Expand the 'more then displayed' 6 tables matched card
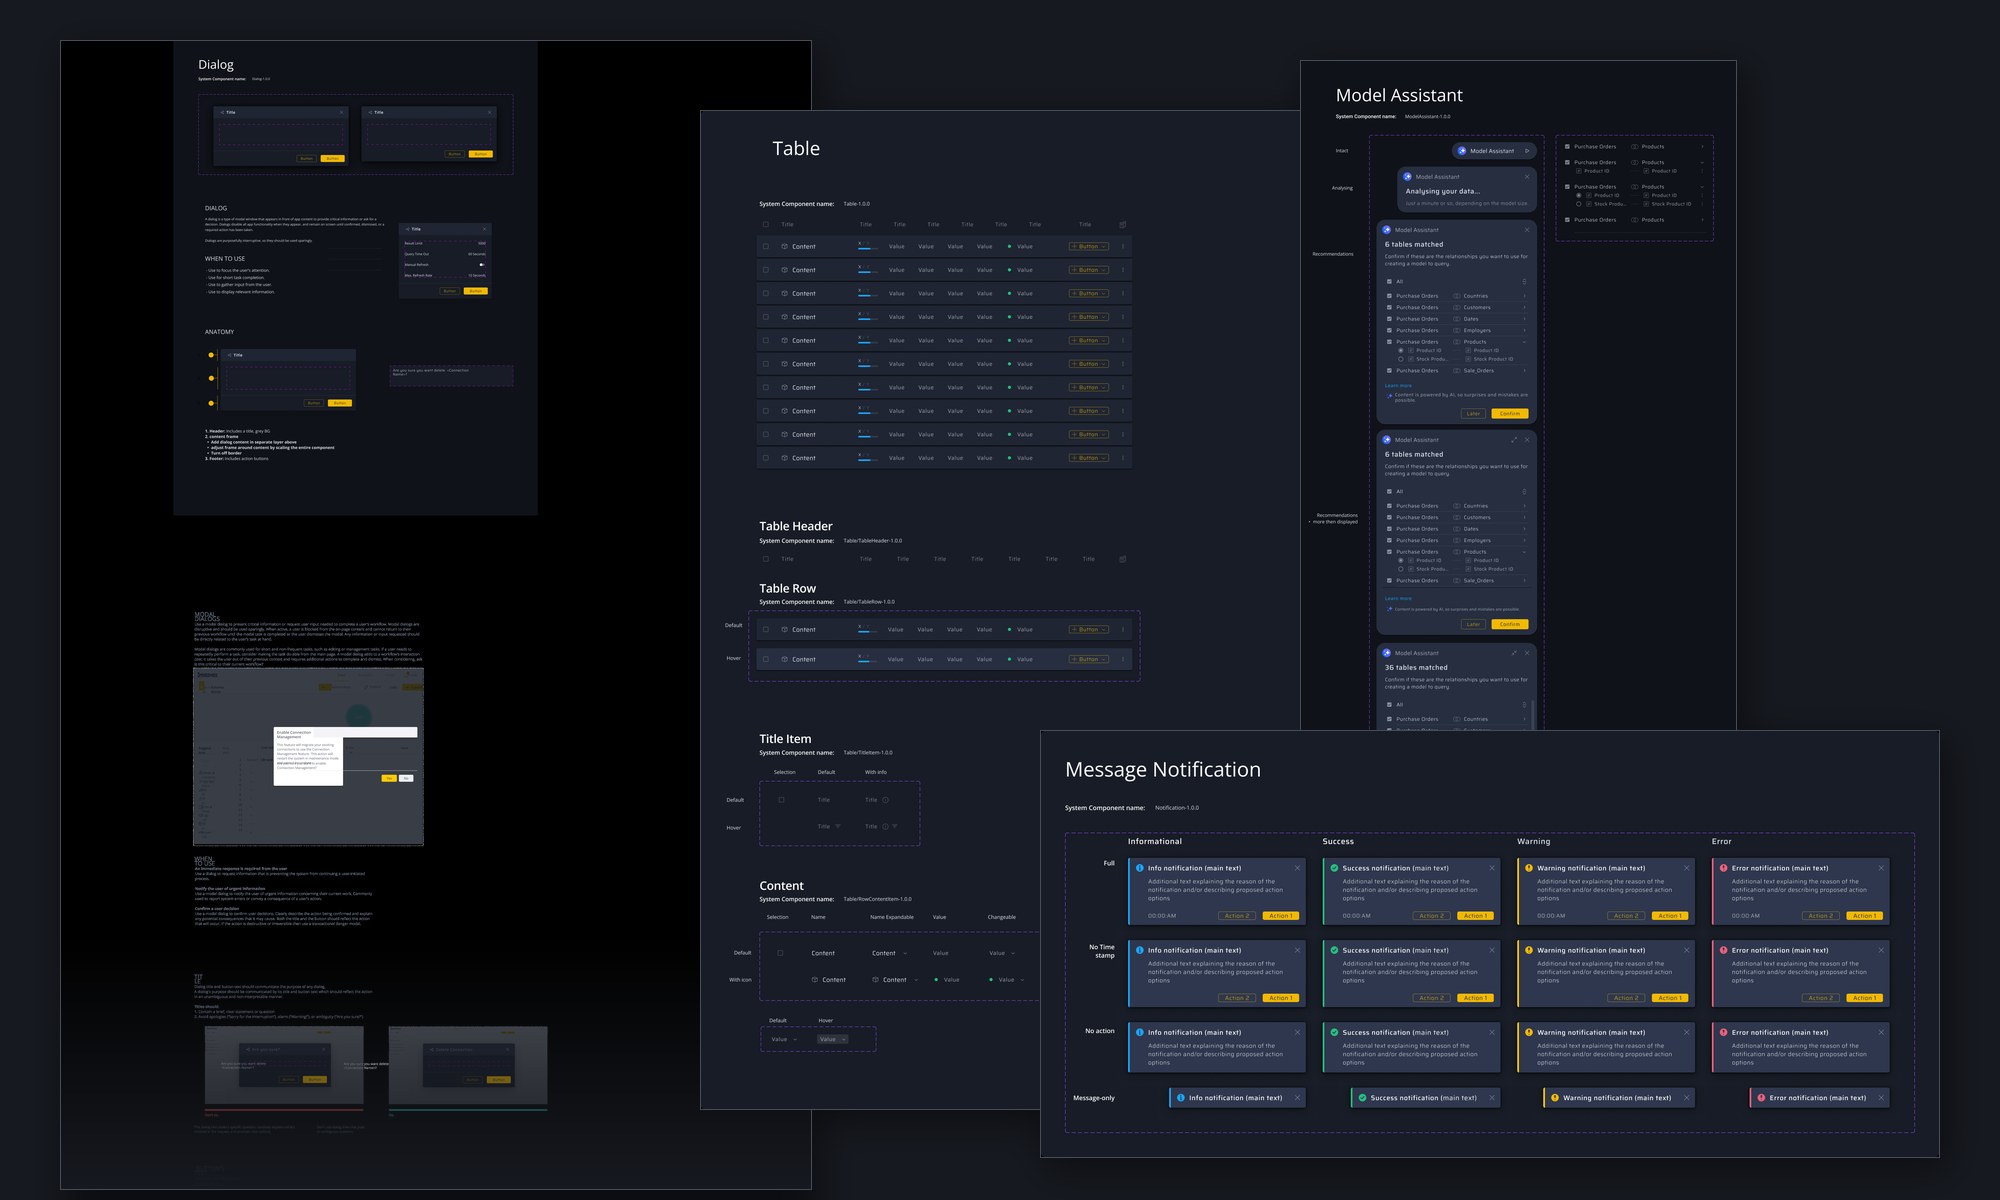Viewport: 2000px width, 1200px height. click(1514, 440)
